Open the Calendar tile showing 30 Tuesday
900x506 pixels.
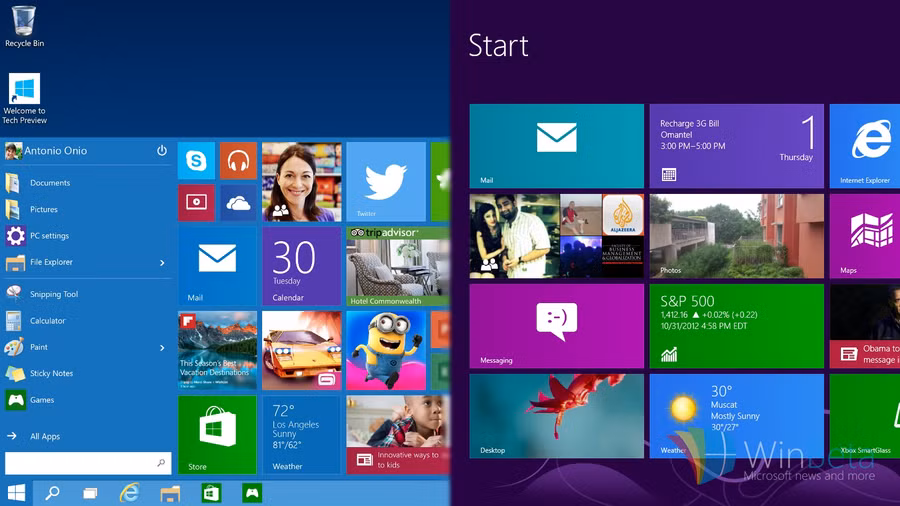tap(301, 266)
